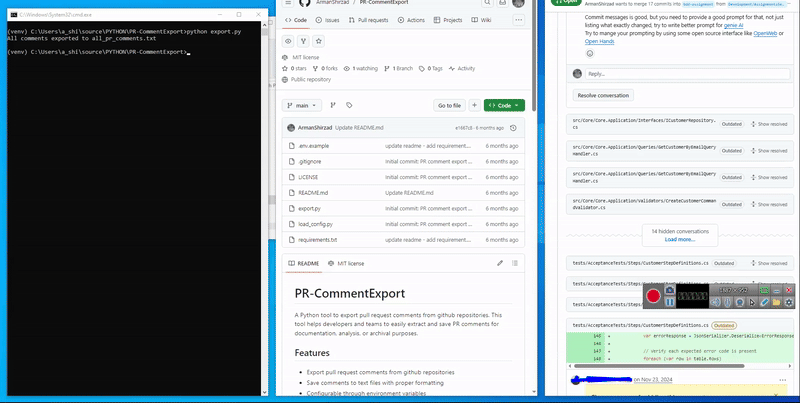Toggle speaker audio capture in the recorder
This screenshot has height=403, width=800.
click(715, 302)
